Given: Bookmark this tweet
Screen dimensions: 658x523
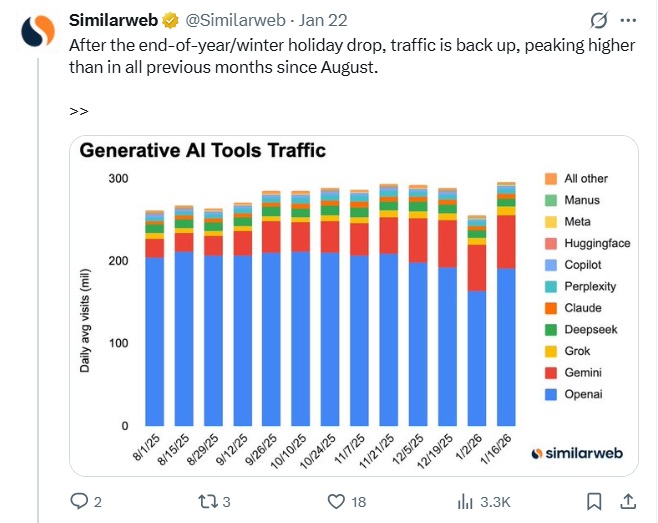Looking at the screenshot, I should pyautogui.click(x=593, y=501).
